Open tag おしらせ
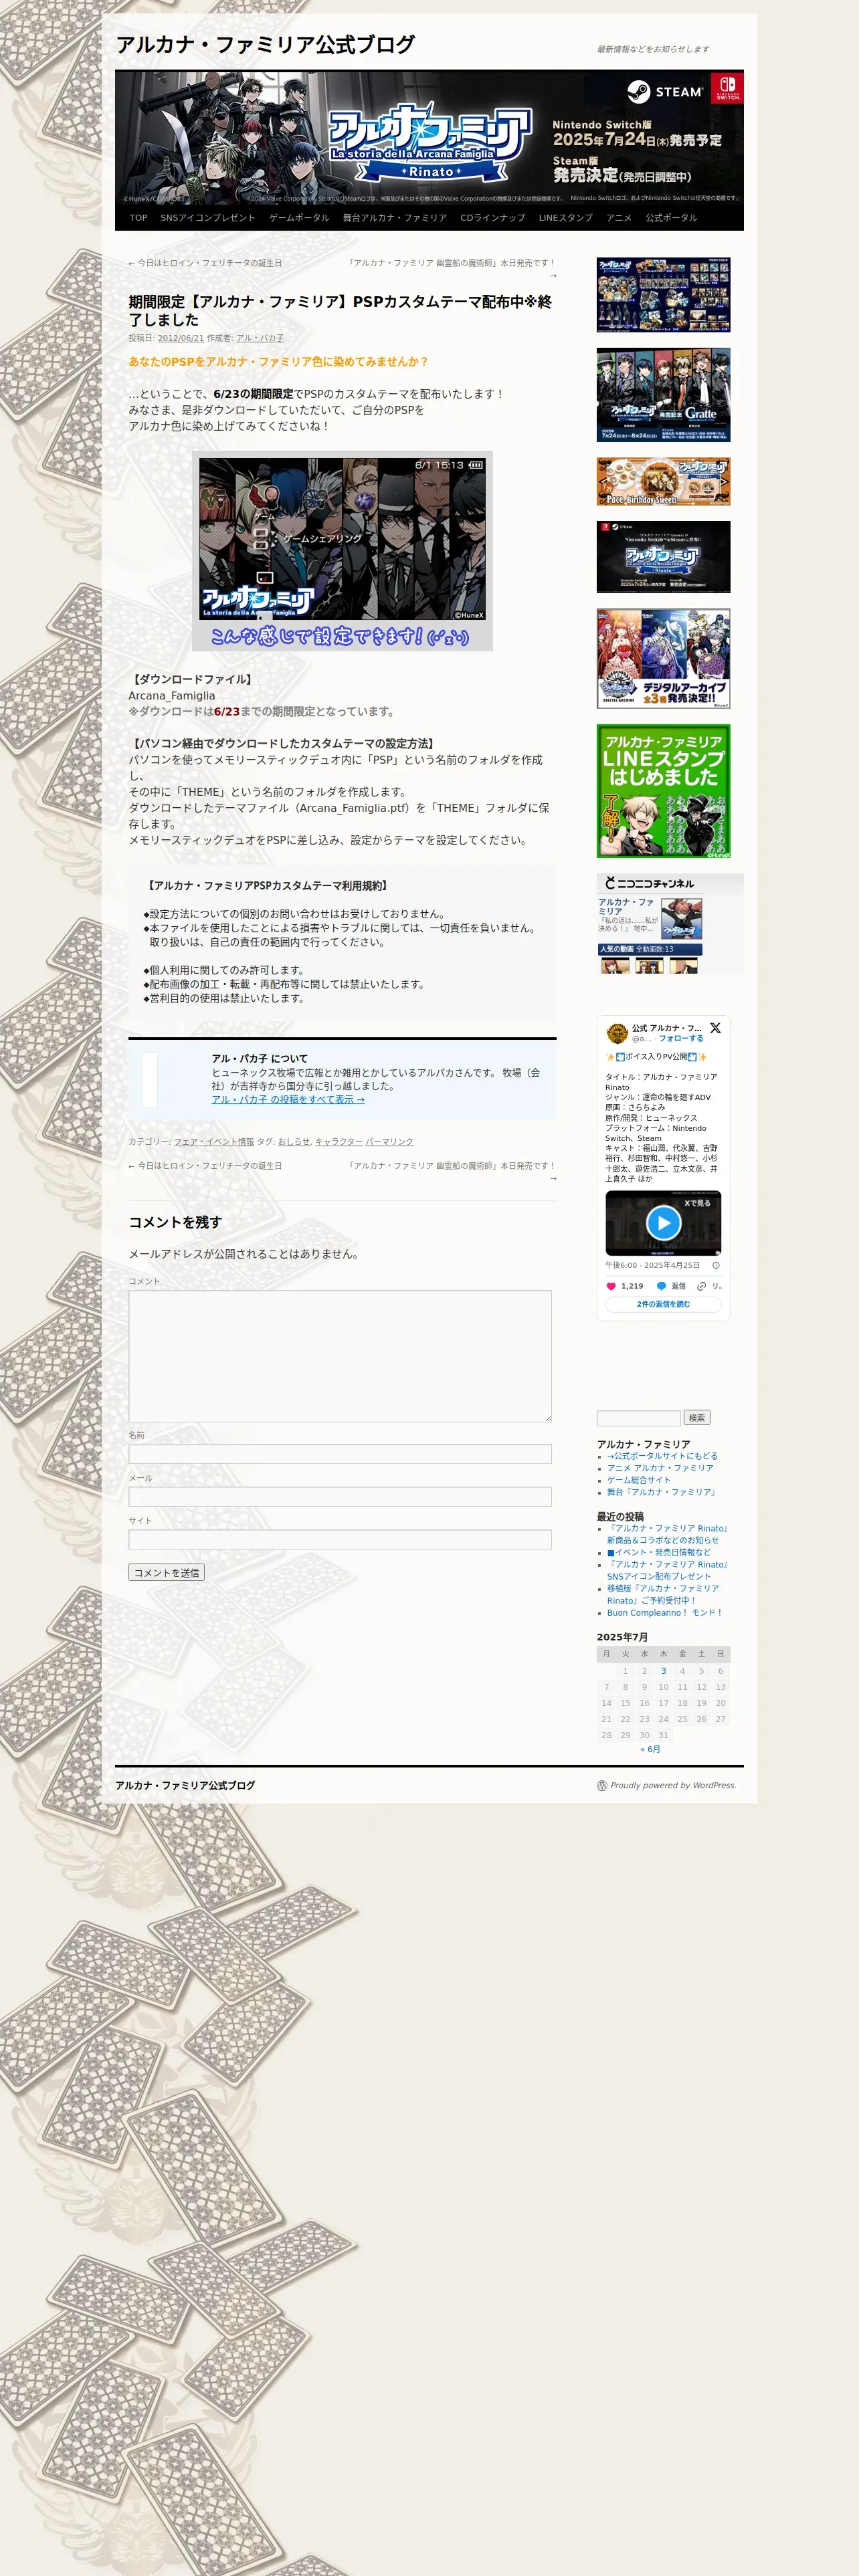This screenshot has height=2576, width=859. pyautogui.click(x=294, y=1141)
